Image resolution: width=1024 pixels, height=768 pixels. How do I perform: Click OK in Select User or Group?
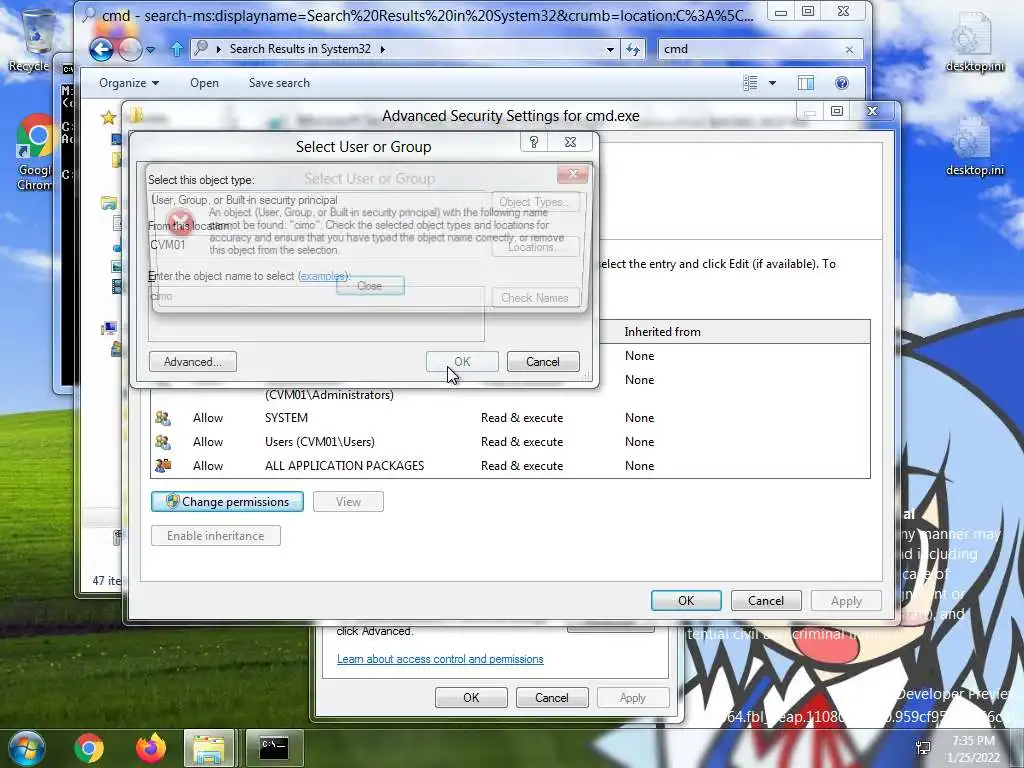(462, 362)
